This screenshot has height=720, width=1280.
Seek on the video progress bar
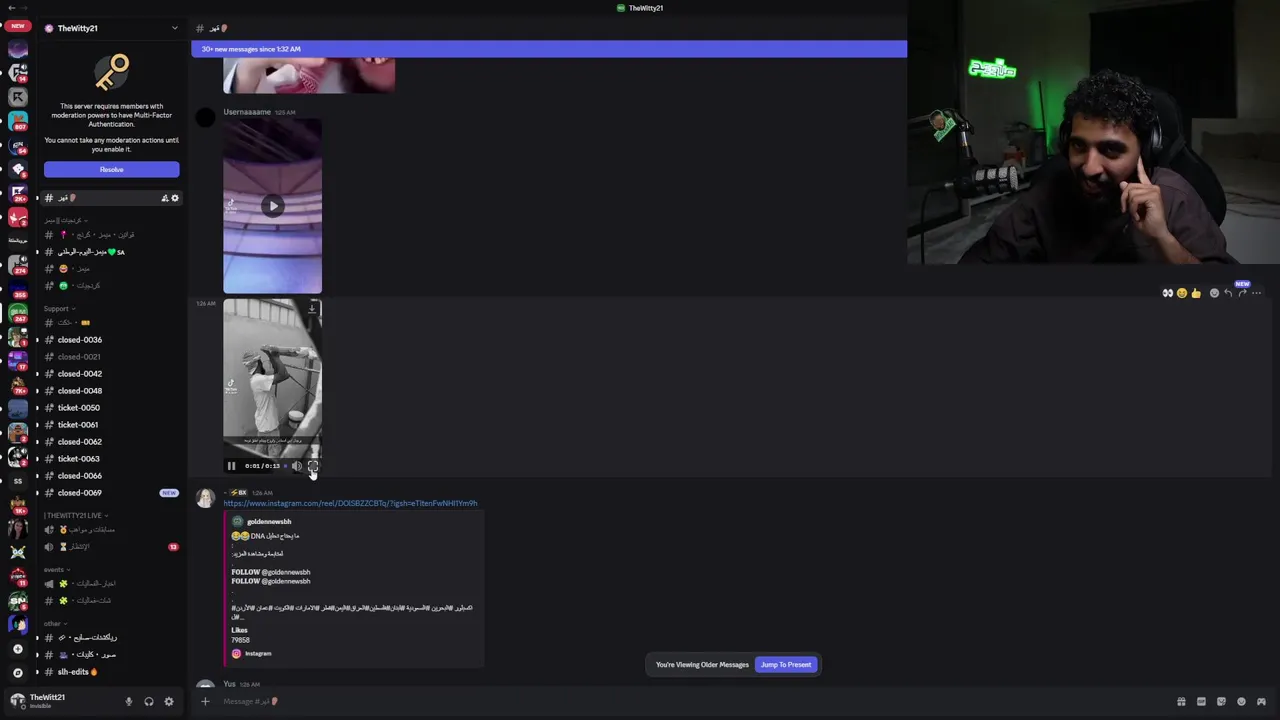[286, 466]
